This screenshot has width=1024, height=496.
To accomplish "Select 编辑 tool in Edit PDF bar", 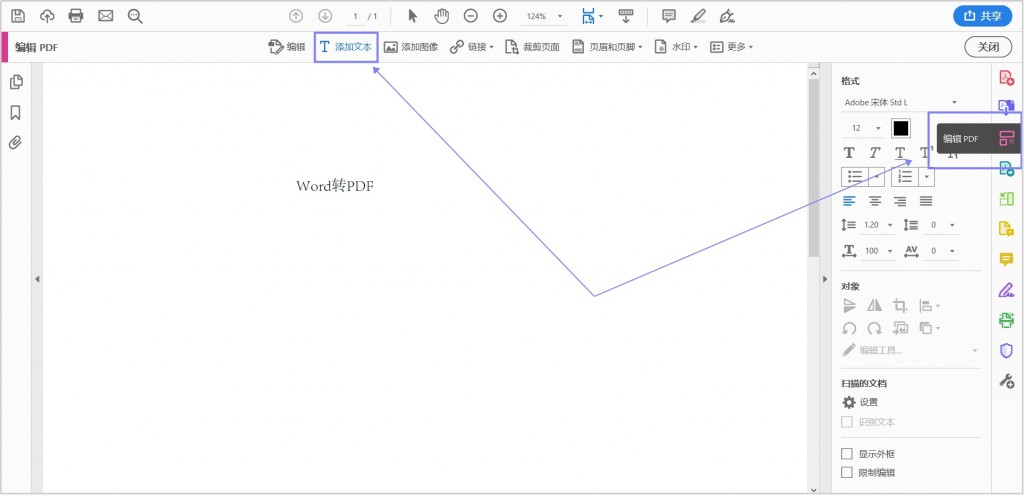I will point(287,47).
